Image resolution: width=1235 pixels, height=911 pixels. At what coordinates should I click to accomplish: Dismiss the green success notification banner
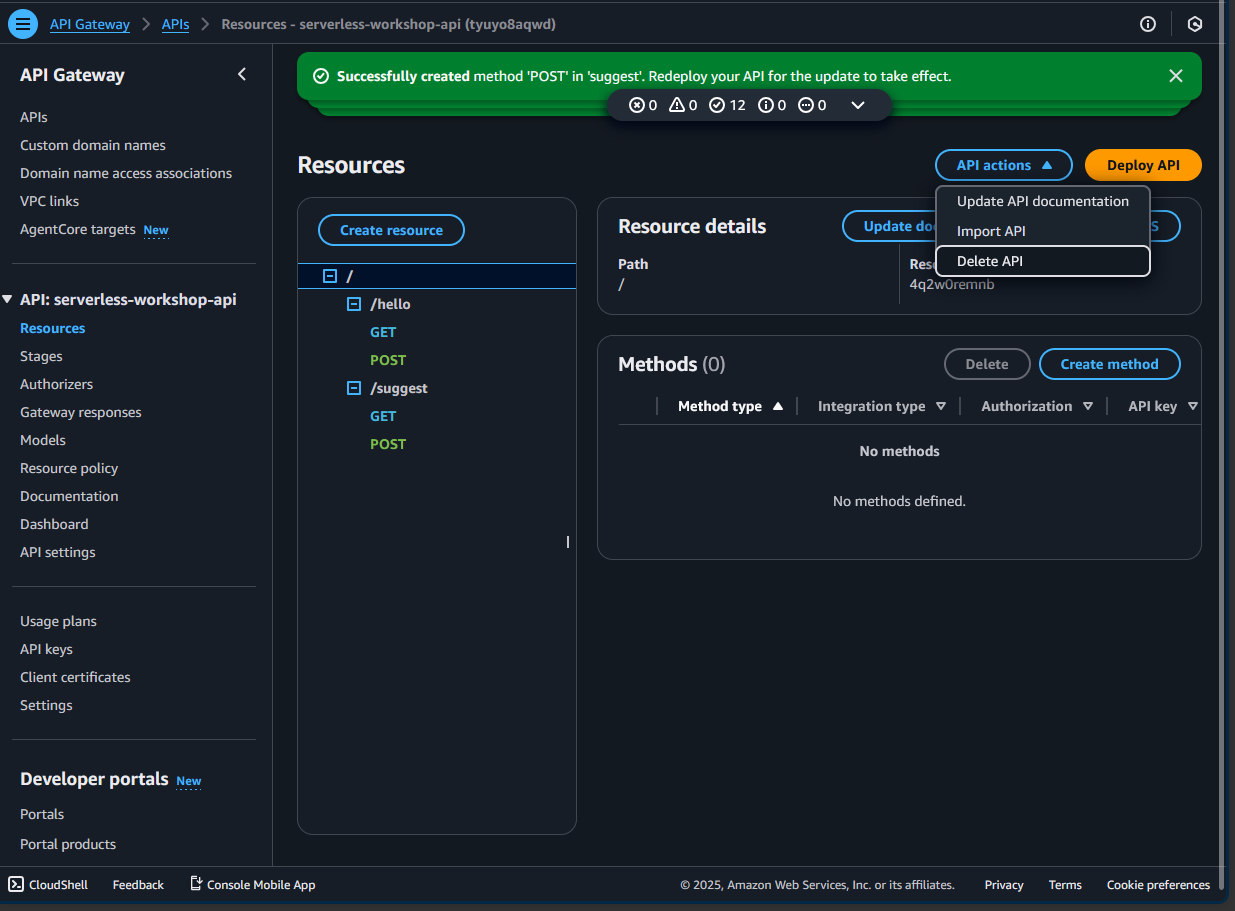[x=1176, y=76]
